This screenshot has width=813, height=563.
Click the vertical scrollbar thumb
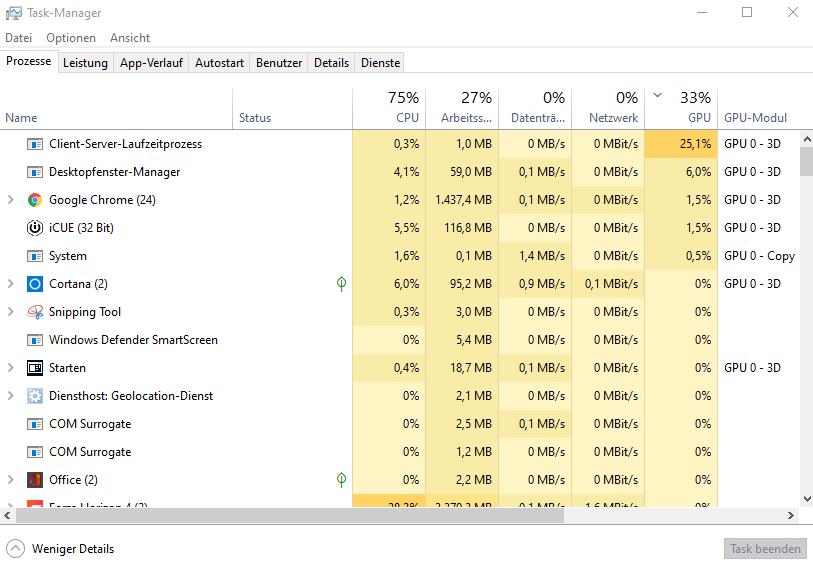point(807,161)
